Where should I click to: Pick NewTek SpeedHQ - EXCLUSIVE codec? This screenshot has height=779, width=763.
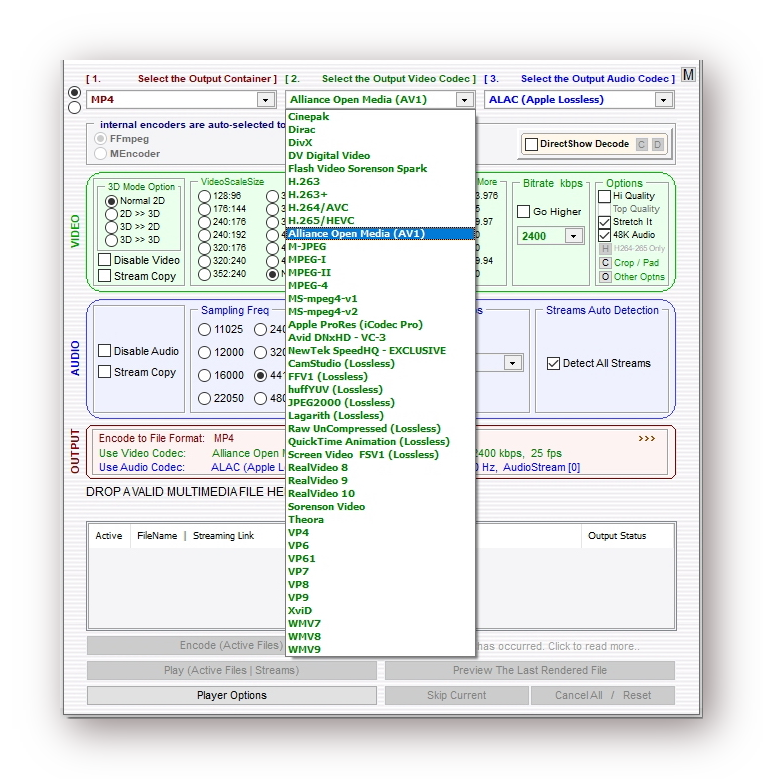tap(381, 351)
